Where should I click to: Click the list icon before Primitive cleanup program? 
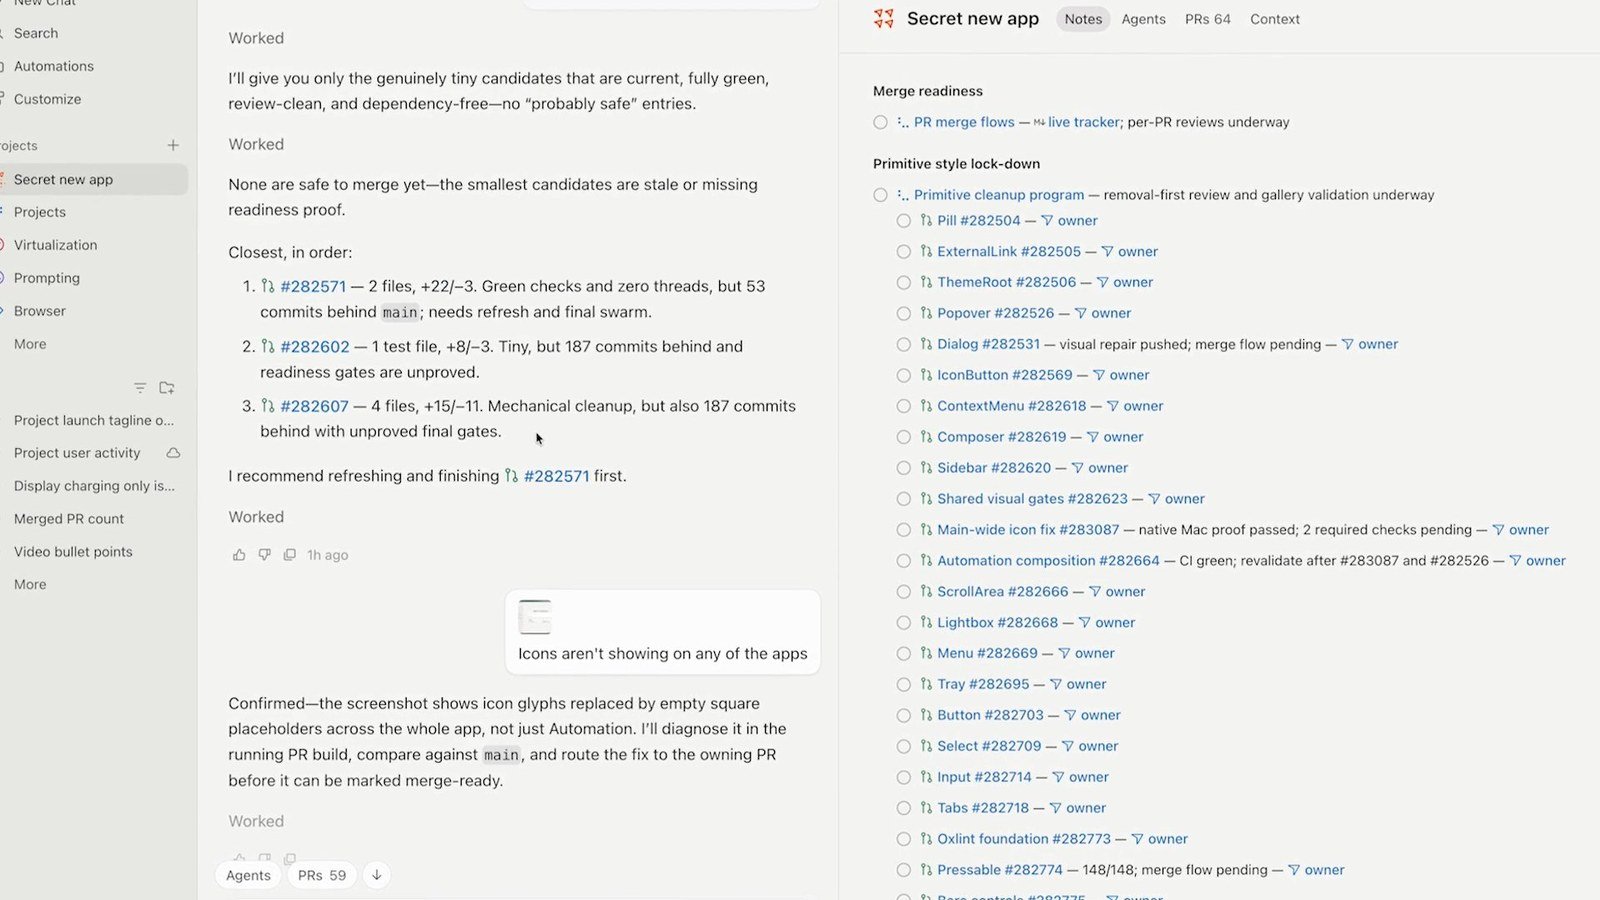pyautogui.click(x=903, y=195)
